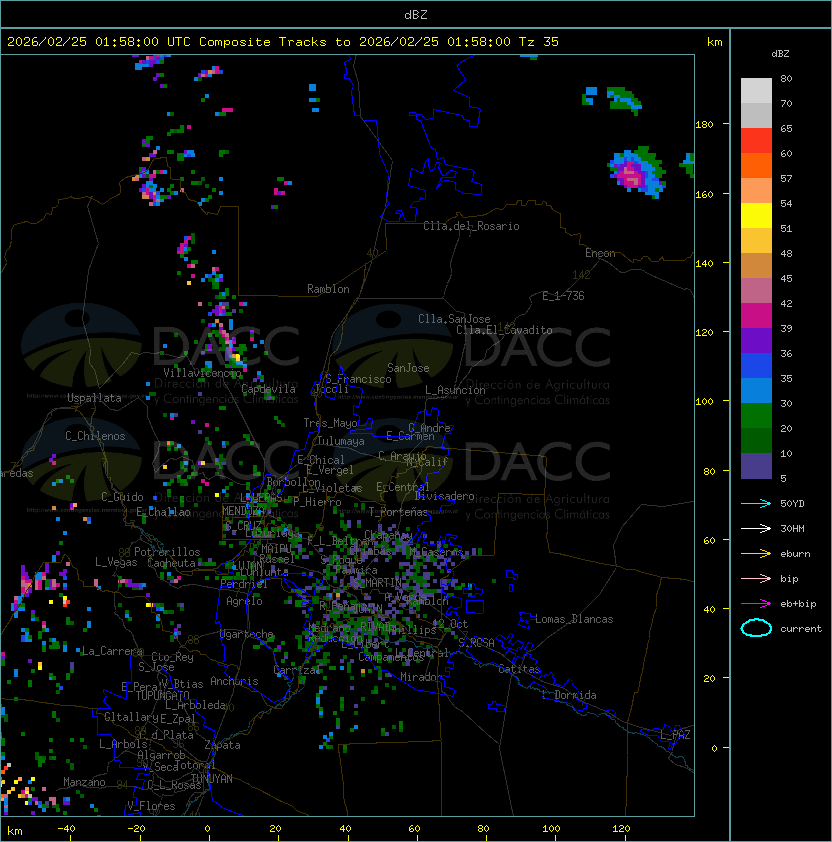Click the 'Agrelo' map label
Screen dimensions: 832x842
[x=244, y=601]
